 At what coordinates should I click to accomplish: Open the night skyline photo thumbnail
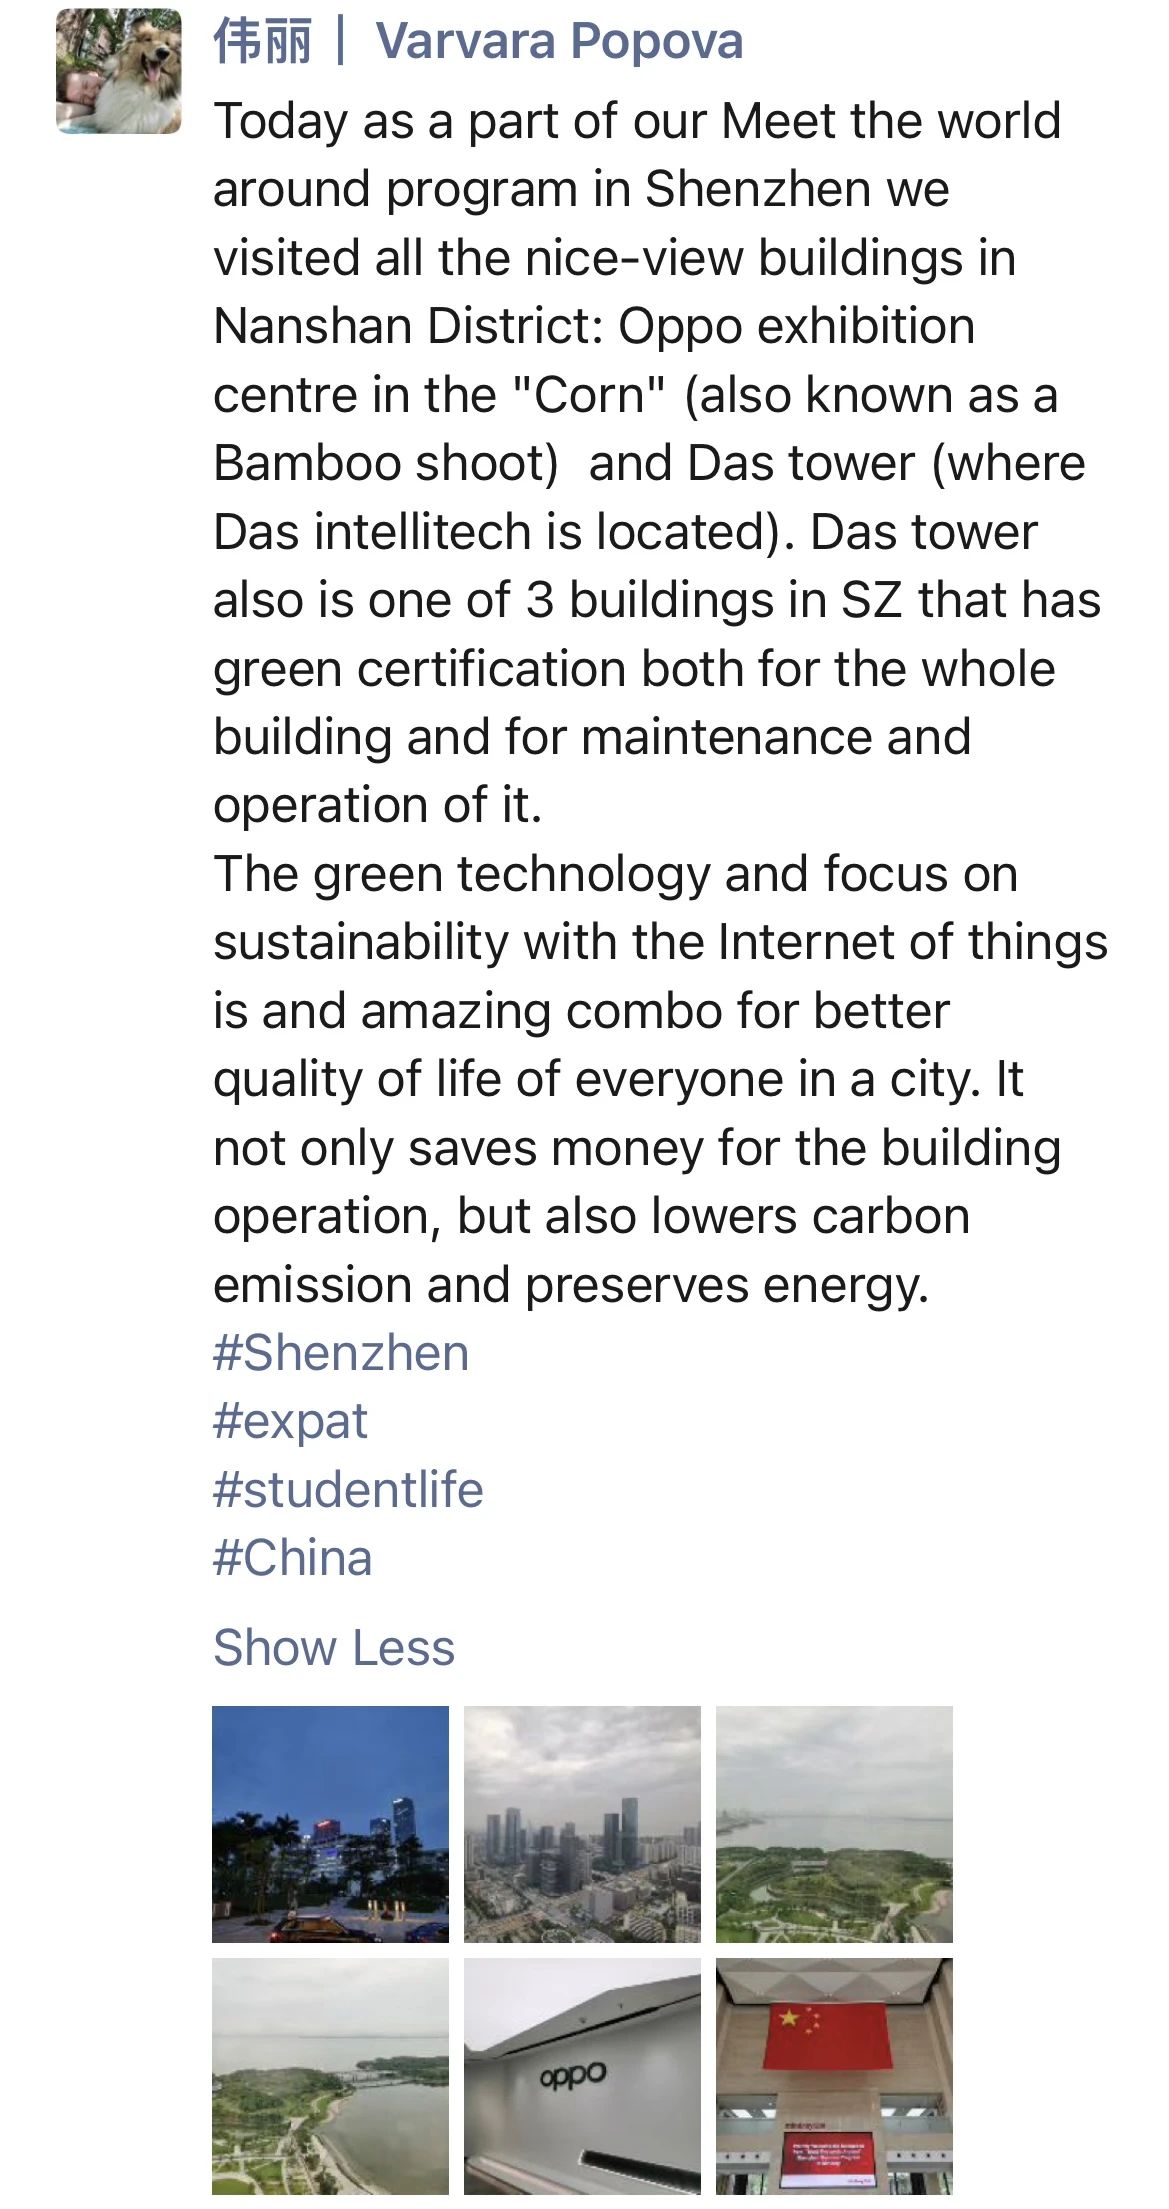click(x=330, y=1824)
